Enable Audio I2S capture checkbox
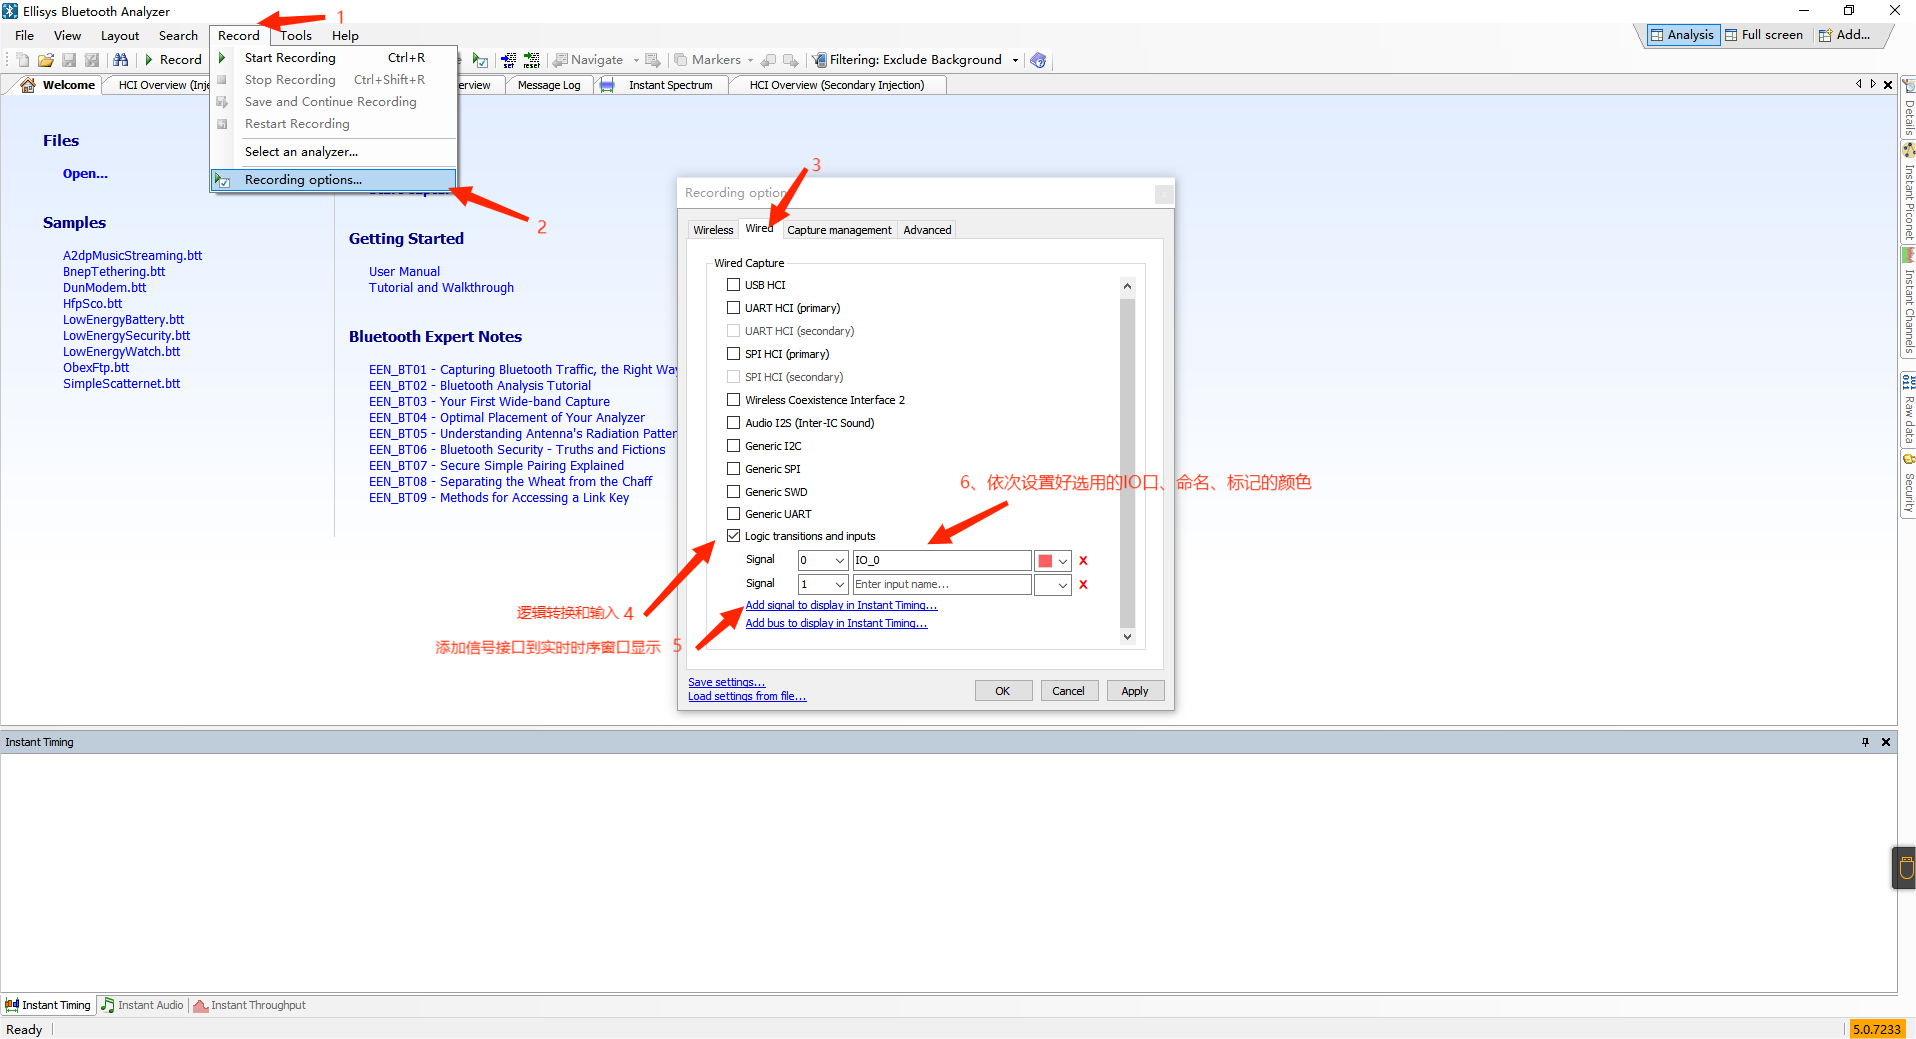The height and width of the screenshot is (1039, 1916). coord(733,423)
